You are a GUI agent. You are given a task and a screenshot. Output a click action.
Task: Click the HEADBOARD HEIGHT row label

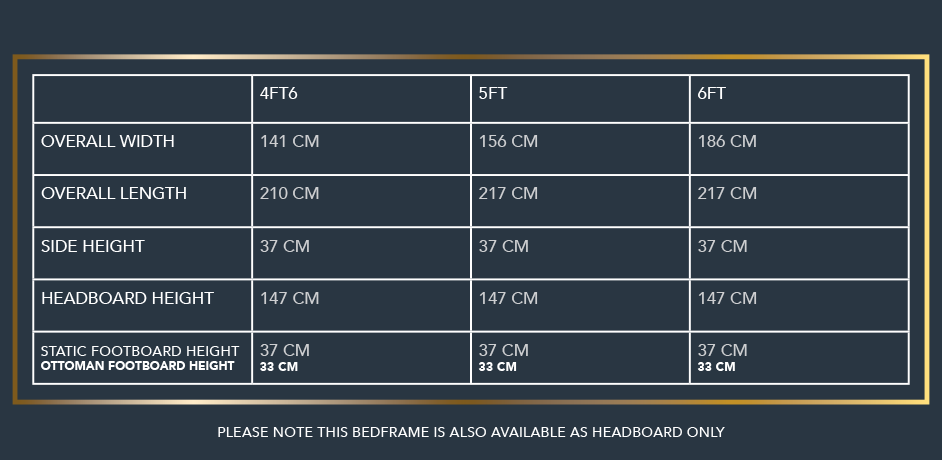[x=127, y=298]
